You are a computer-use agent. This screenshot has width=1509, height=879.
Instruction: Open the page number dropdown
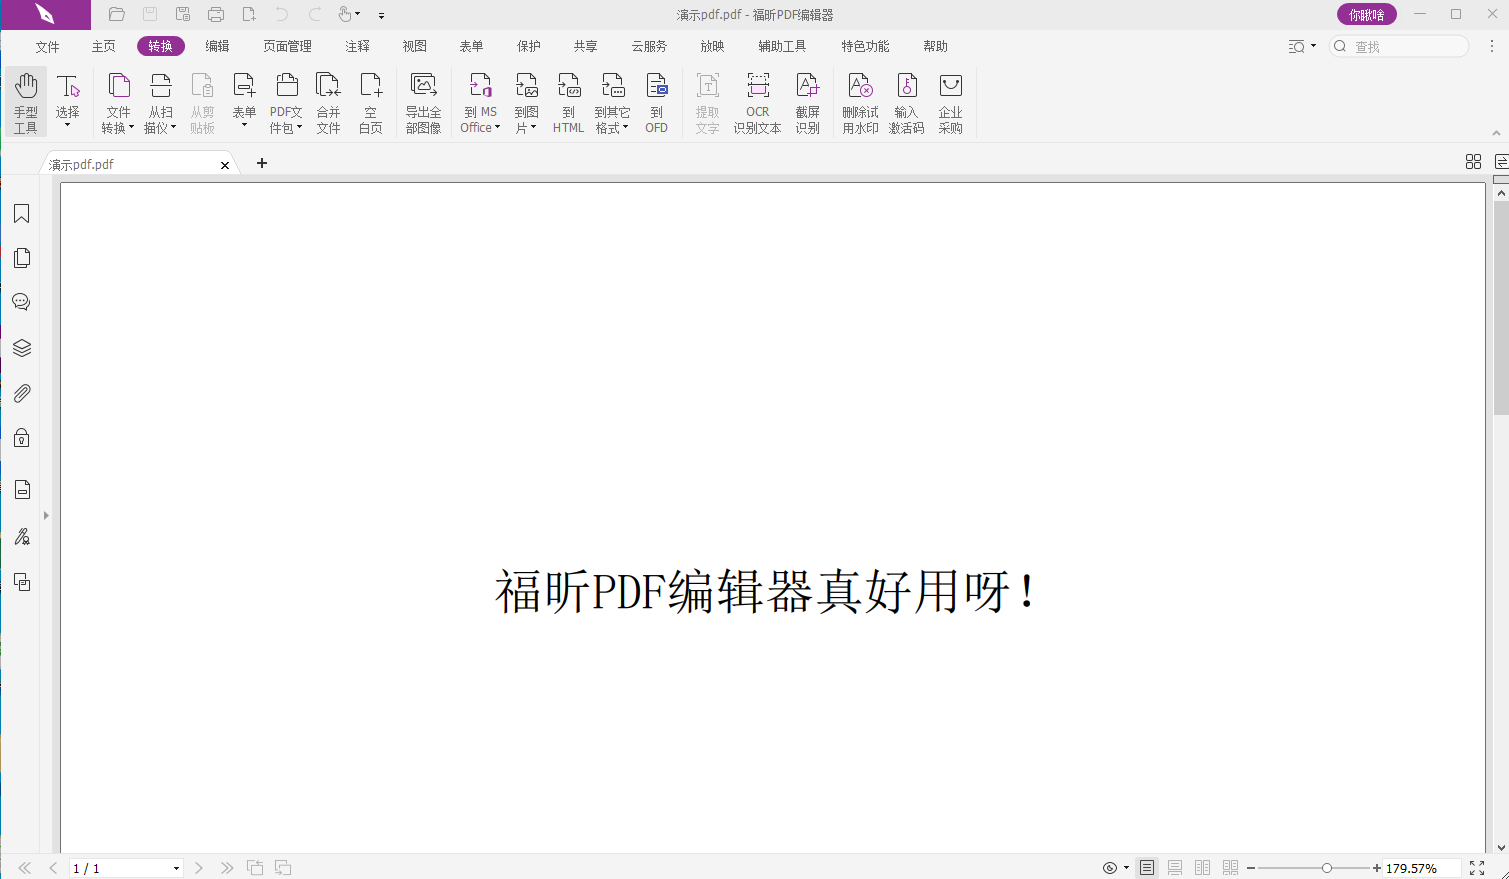pos(176,868)
